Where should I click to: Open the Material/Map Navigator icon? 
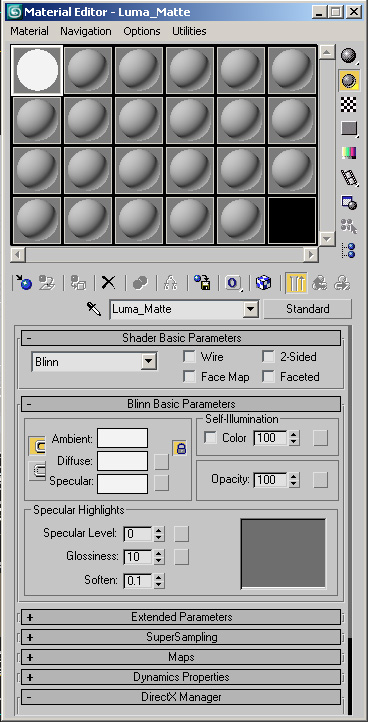tap(349, 251)
